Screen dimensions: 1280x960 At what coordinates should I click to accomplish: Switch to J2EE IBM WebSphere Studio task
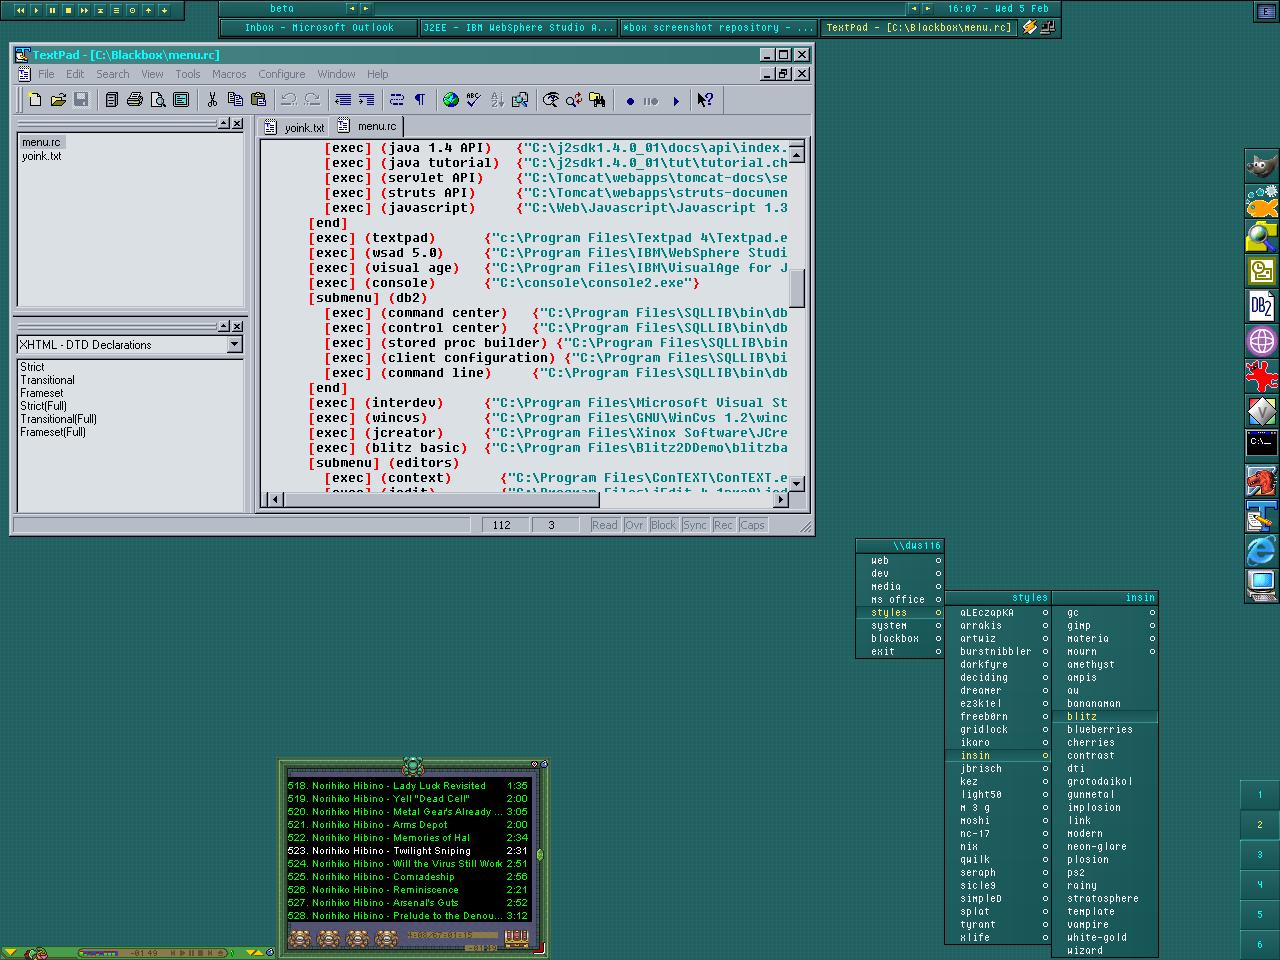[x=518, y=28]
